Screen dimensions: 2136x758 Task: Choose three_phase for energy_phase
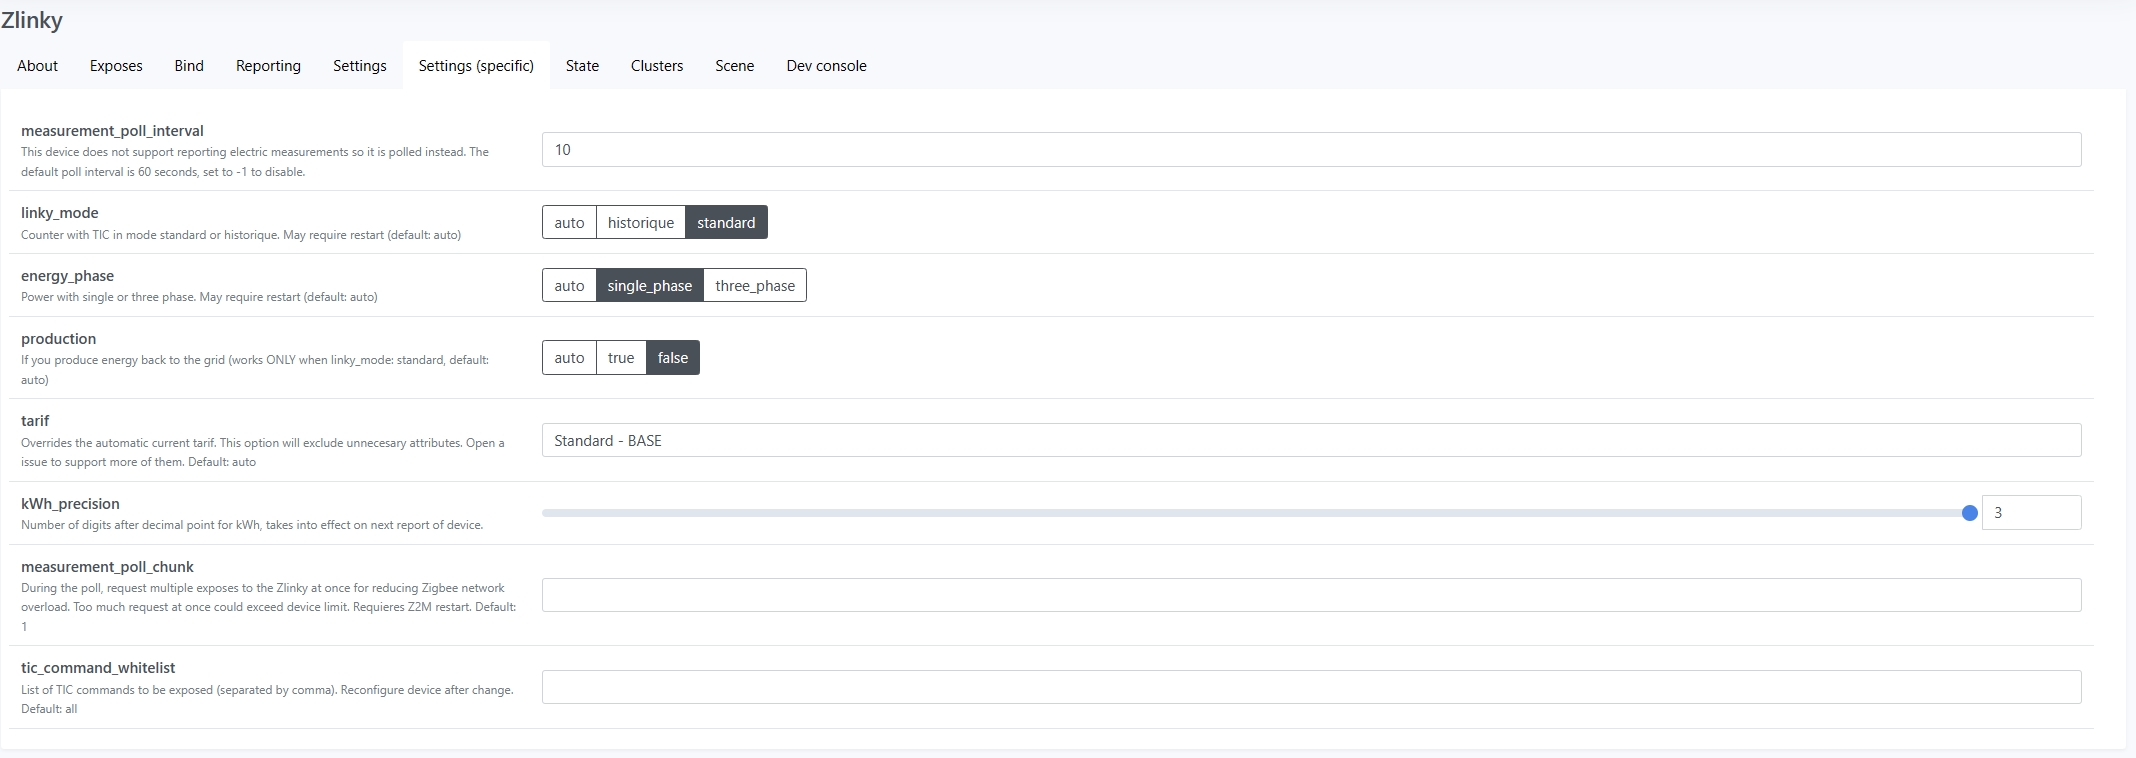[x=755, y=286]
